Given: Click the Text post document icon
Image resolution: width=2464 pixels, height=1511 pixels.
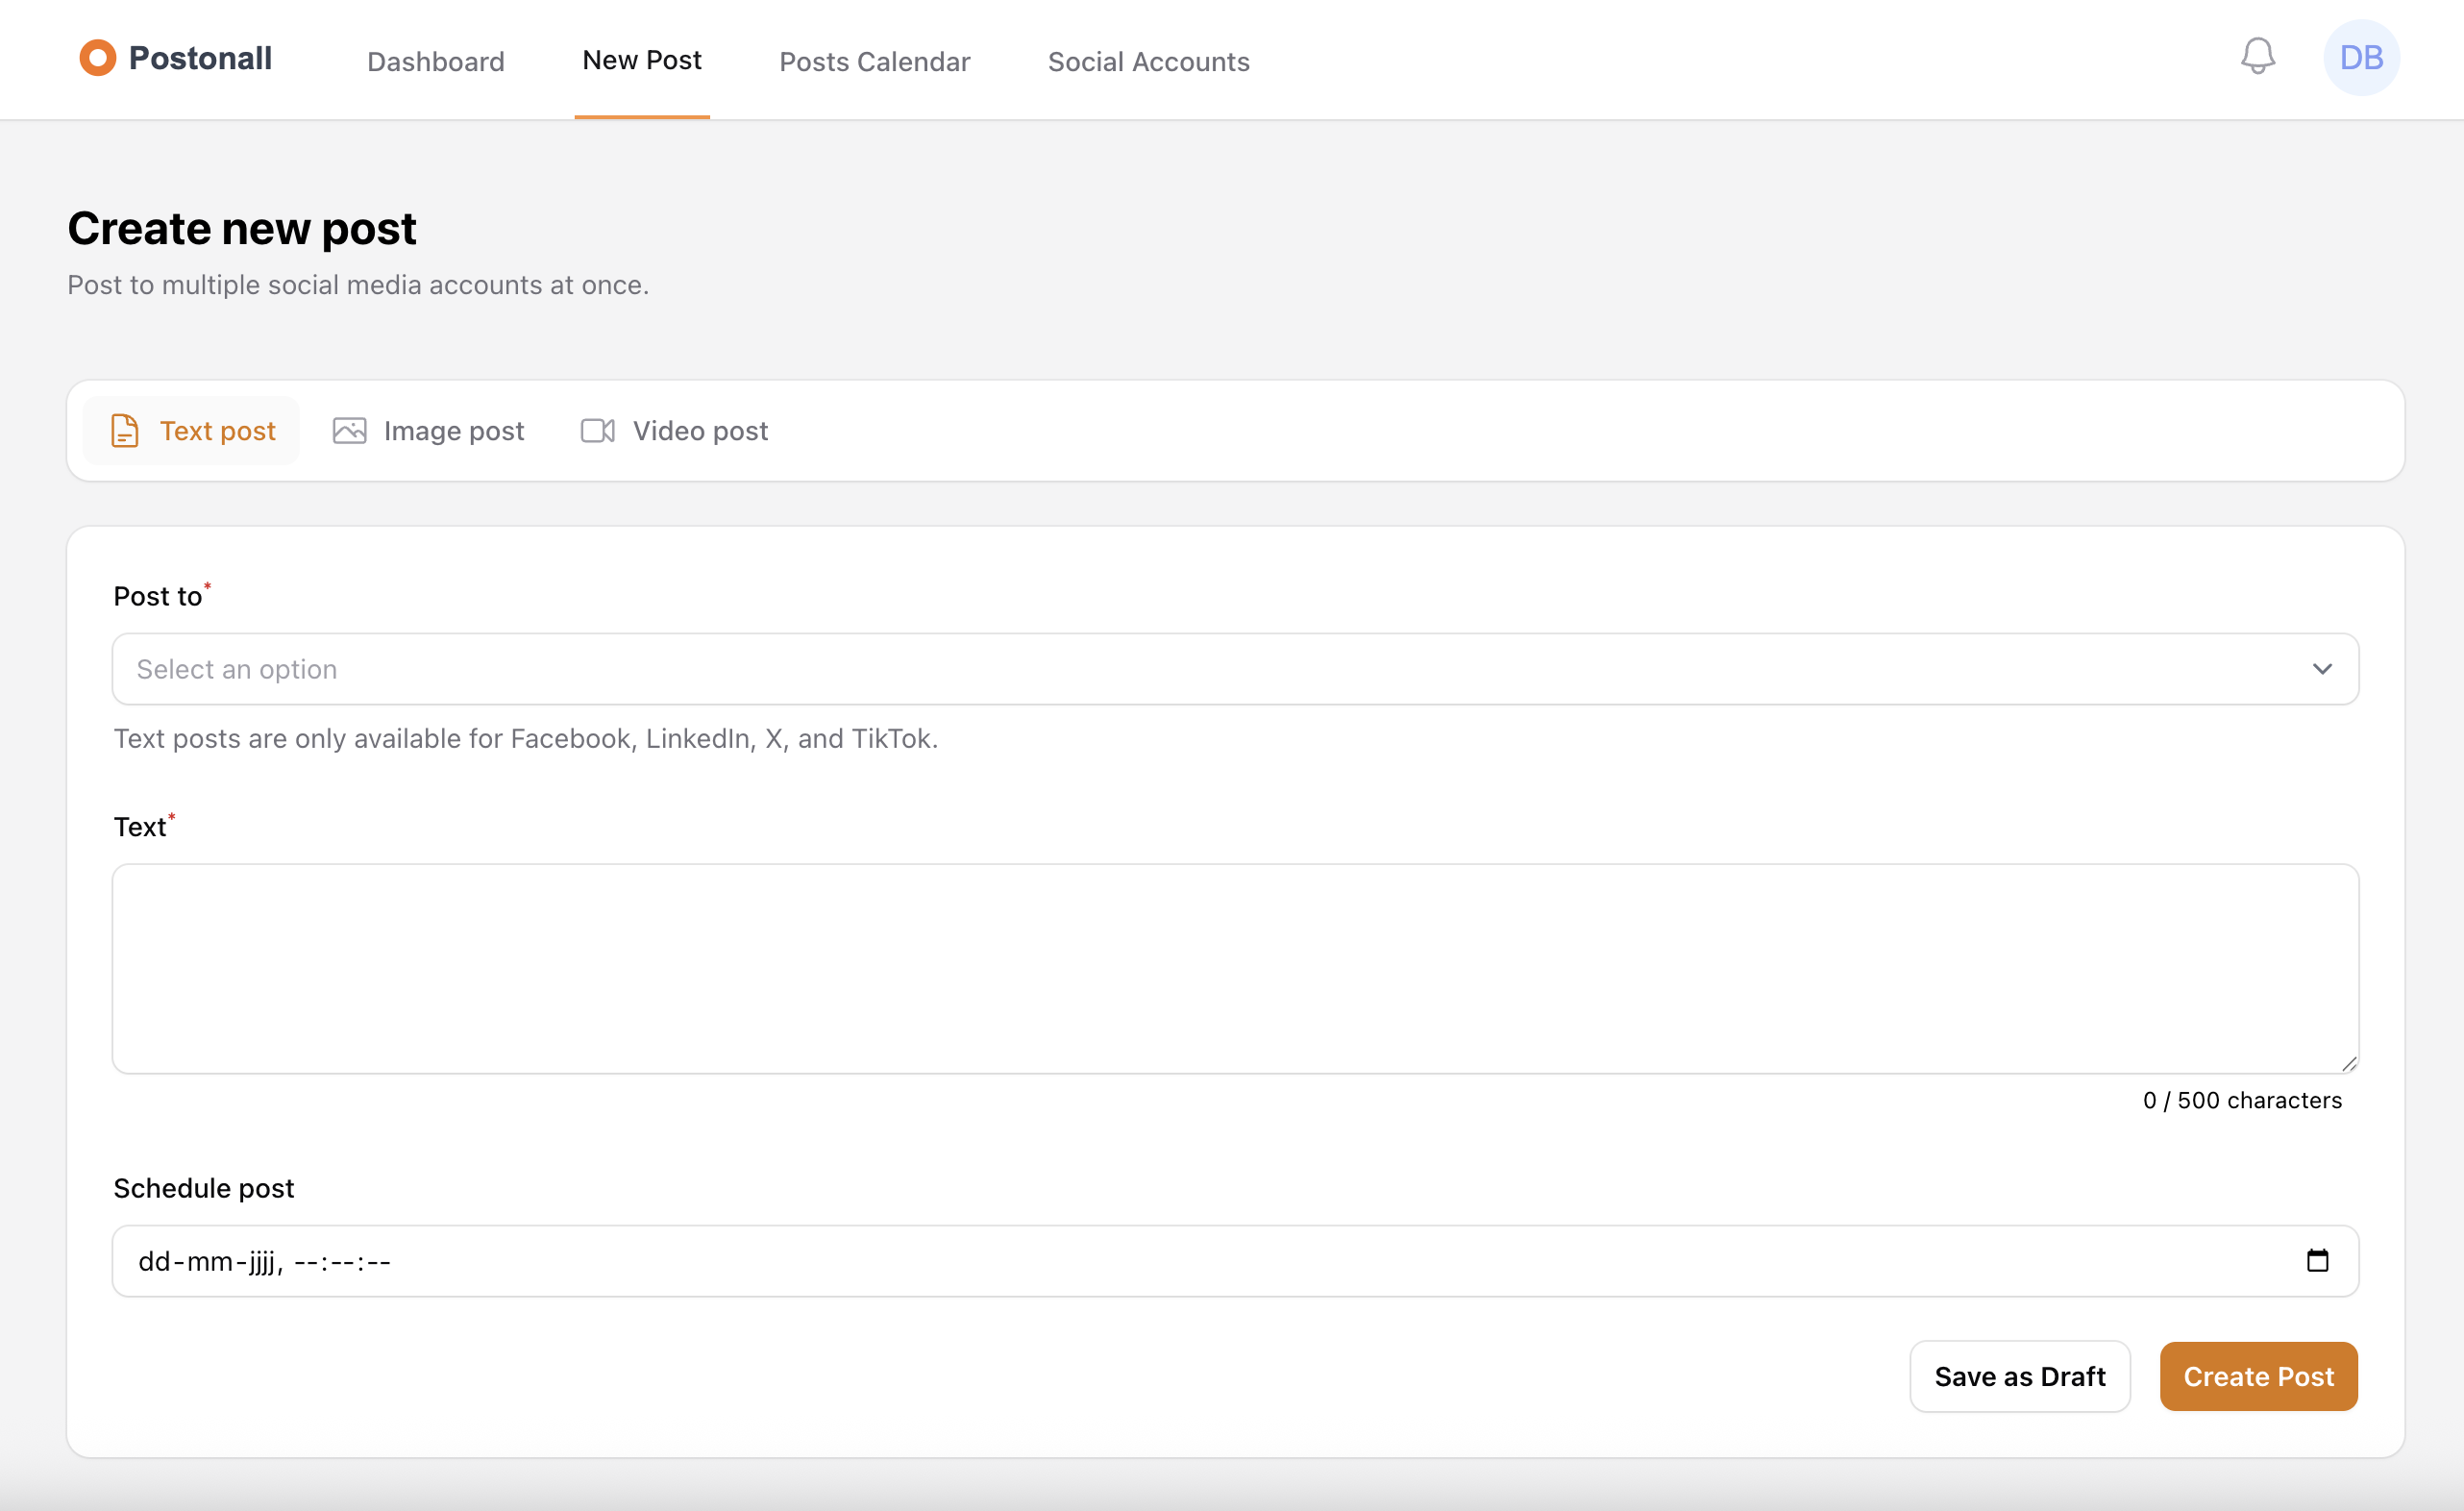Looking at the screenshot, I should [x=125, y=431].
